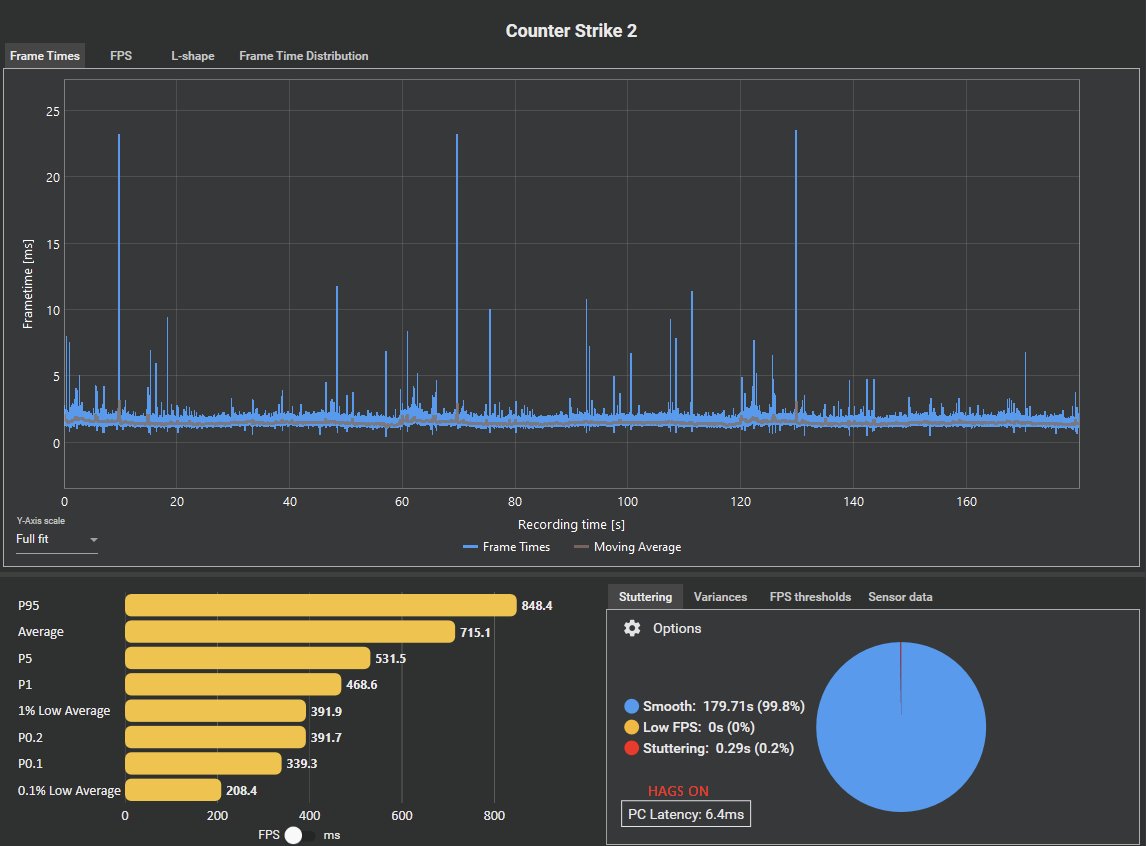Open the Frame Time Distribution tab
This screenshot has height=846, width=1146.
(x=303, y=56)
